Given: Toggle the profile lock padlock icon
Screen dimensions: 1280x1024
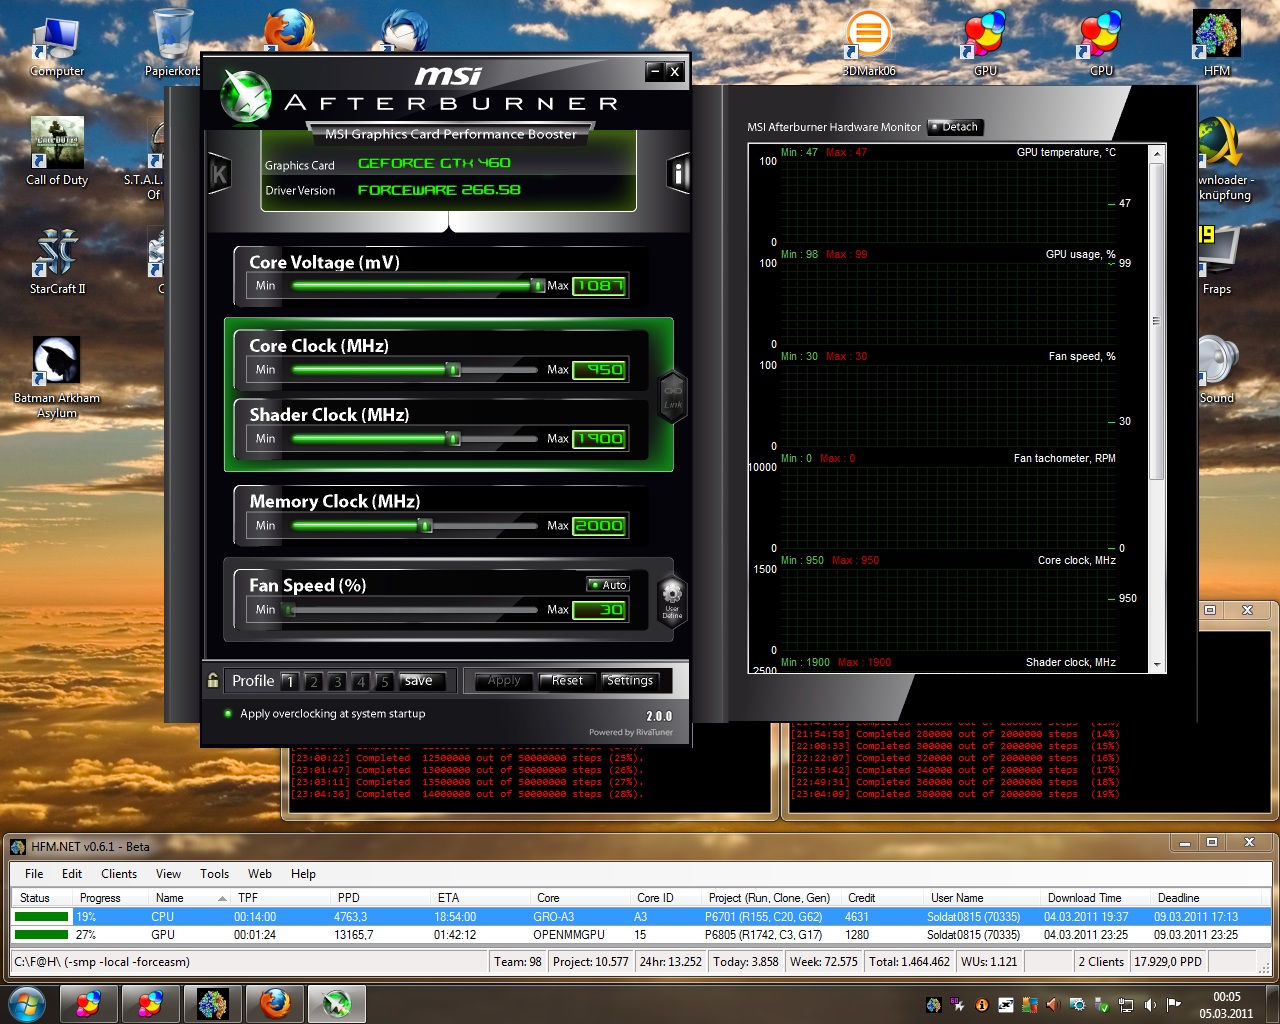Looking at the screenshot, I should point(213,681).
